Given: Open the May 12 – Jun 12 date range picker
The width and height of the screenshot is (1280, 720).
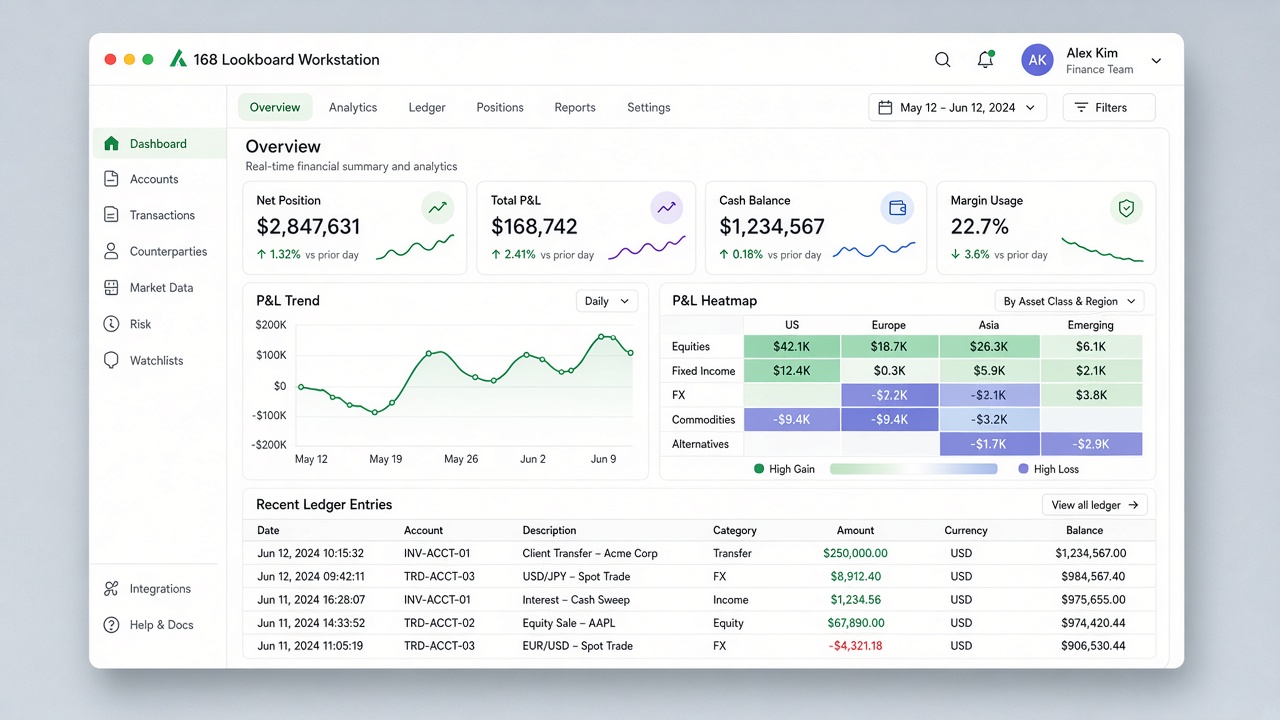Looking at the screenshot, I should 957,107.
